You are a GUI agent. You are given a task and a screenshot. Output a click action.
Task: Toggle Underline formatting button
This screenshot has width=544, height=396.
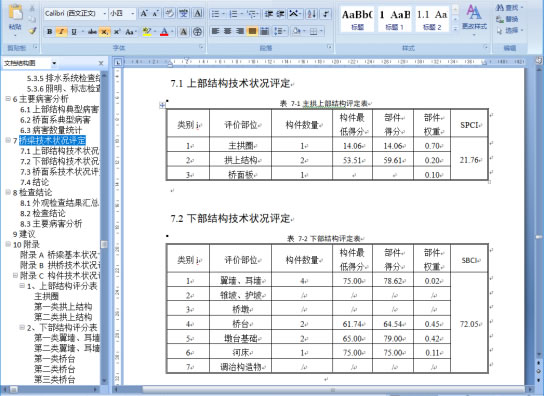pos(74,32)
